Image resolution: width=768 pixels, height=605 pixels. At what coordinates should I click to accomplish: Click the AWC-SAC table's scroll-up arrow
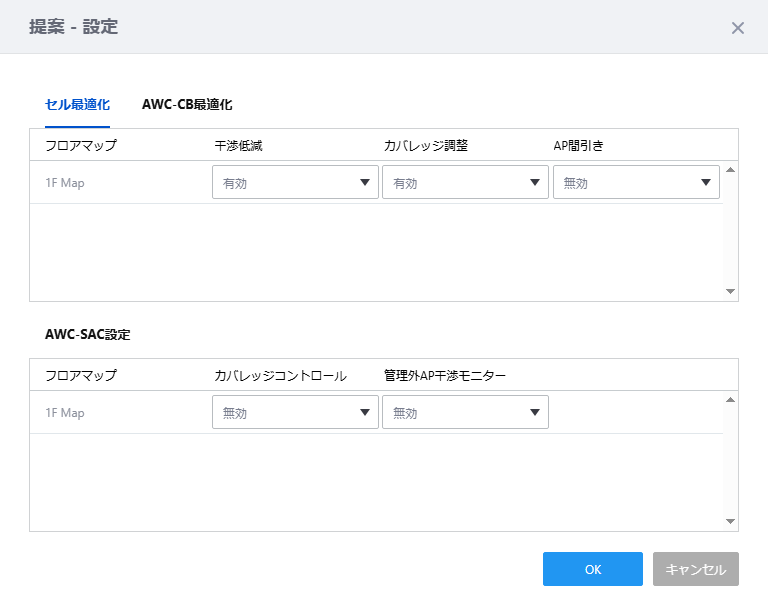(x=730, y=400)
